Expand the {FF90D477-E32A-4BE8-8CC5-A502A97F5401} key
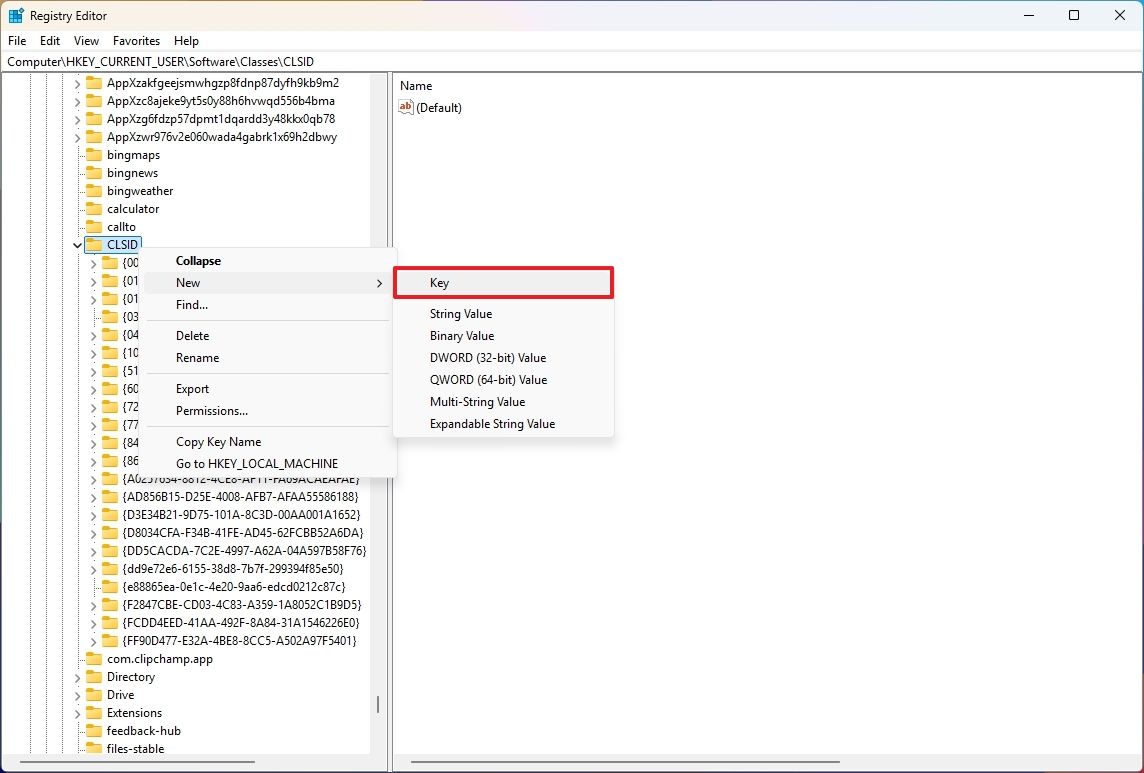The width and height of the screenshot is (1144, 773). [92, 640]
